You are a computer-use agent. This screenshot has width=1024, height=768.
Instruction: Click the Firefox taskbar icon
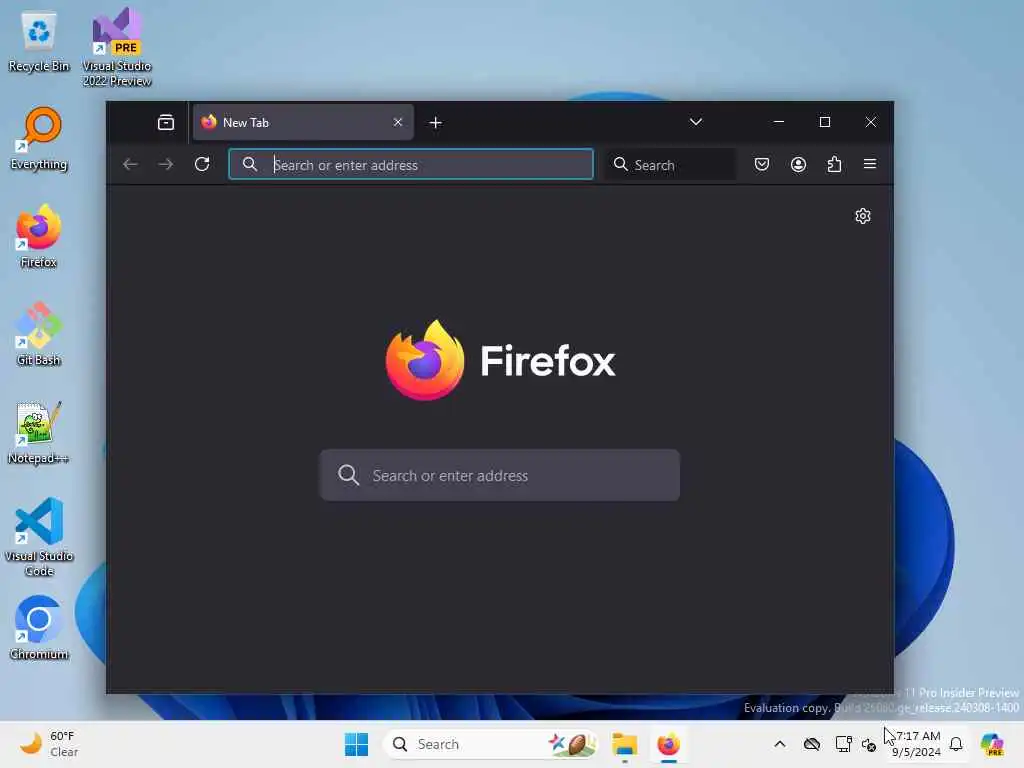tap(668, 744)
